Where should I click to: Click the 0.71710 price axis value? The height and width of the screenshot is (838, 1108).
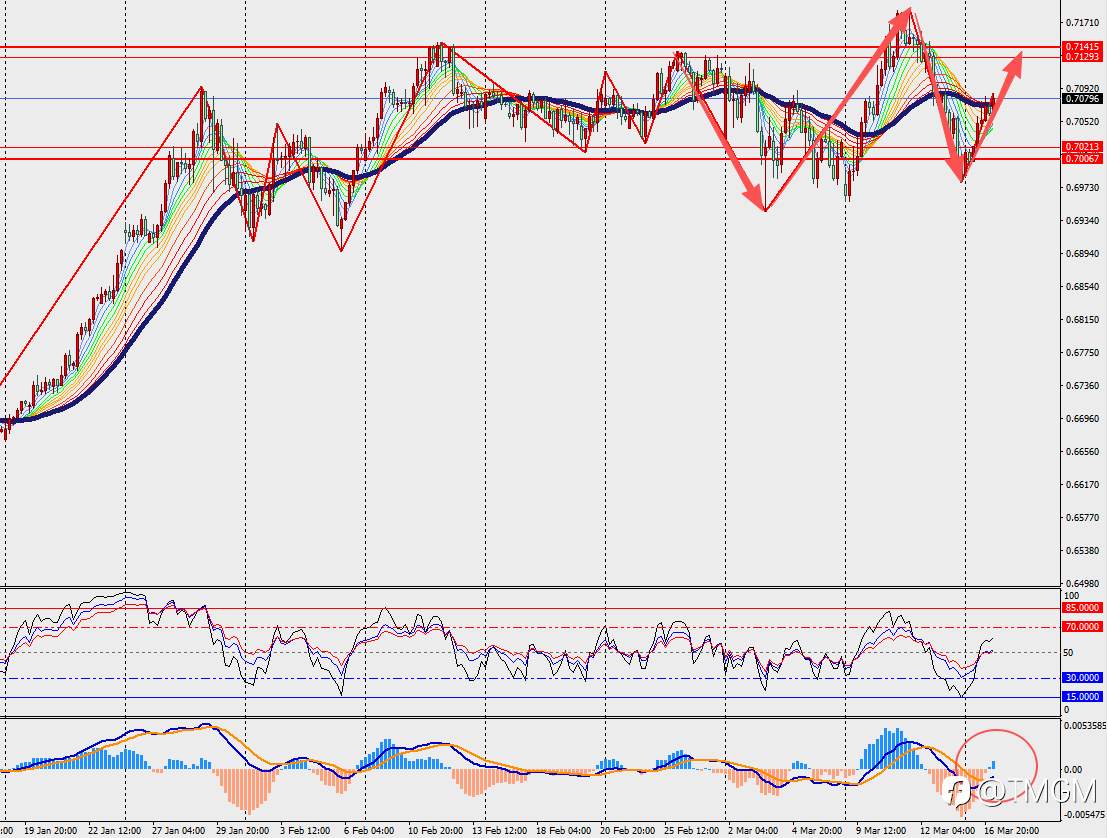pos(1081,23)
